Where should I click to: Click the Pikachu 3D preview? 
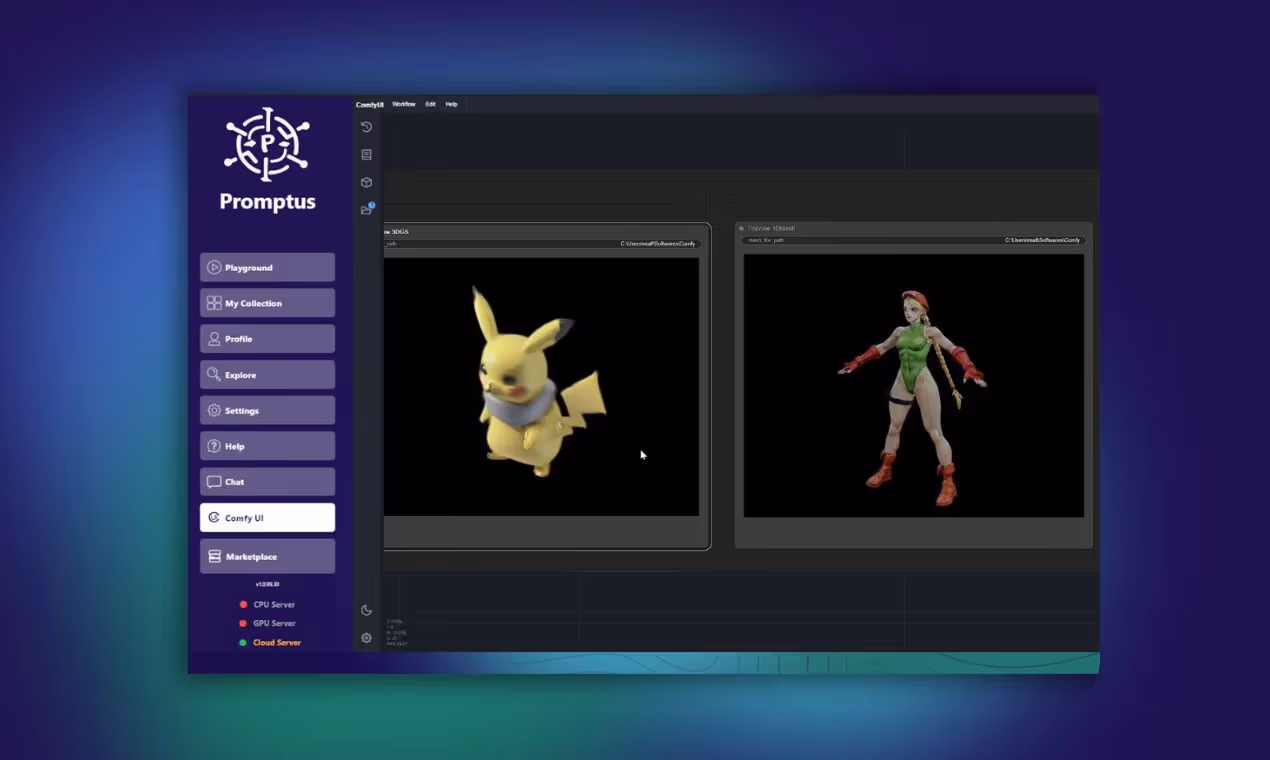541,387
